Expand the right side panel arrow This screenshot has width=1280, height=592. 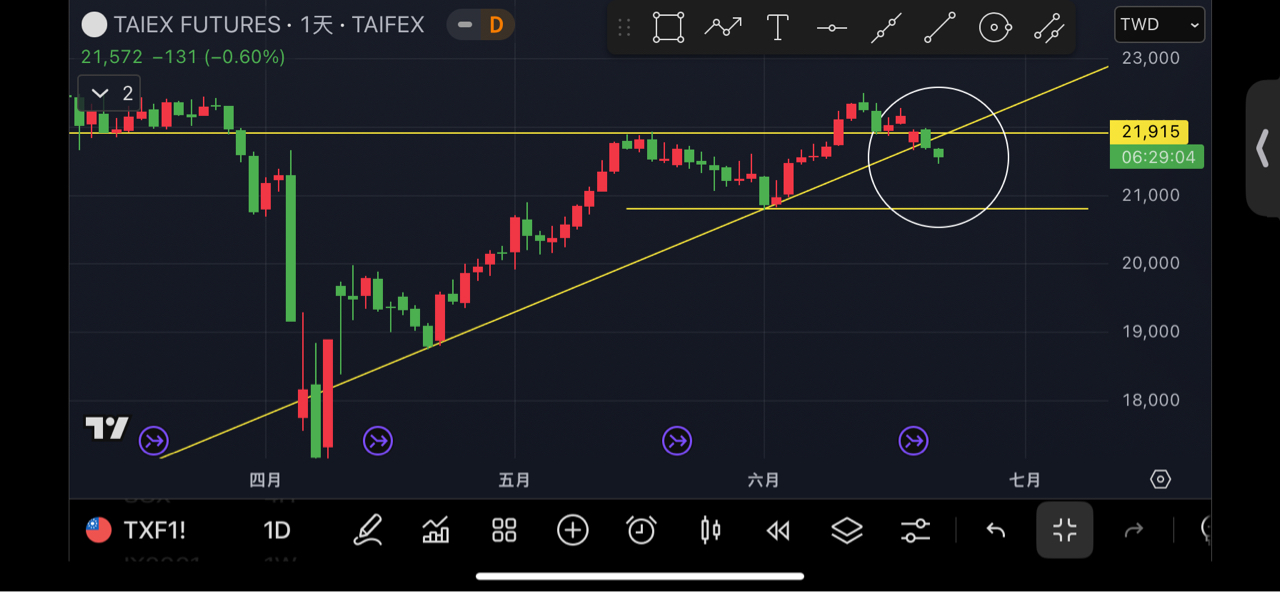point(1263,149)
